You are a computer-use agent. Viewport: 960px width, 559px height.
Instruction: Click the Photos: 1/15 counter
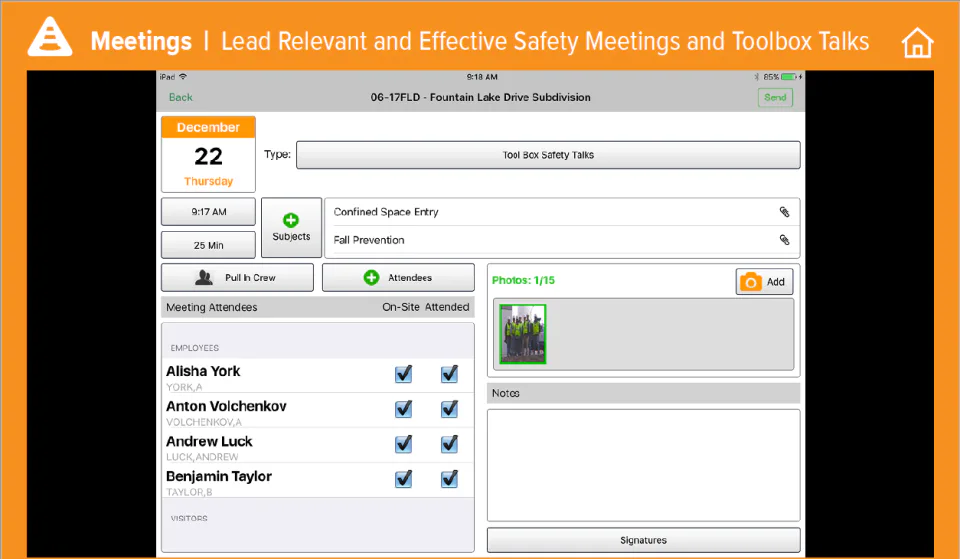pyautogui.click(x=523, y=280)
